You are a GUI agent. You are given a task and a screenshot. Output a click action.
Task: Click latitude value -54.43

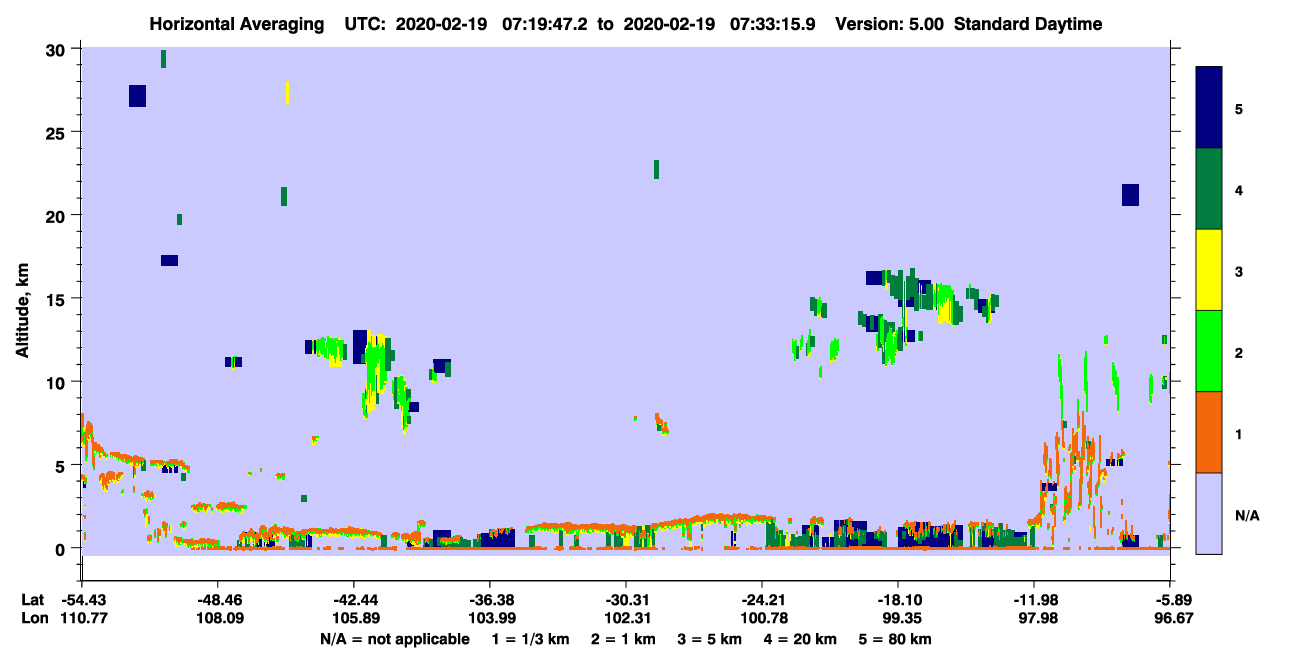point(81,600)
